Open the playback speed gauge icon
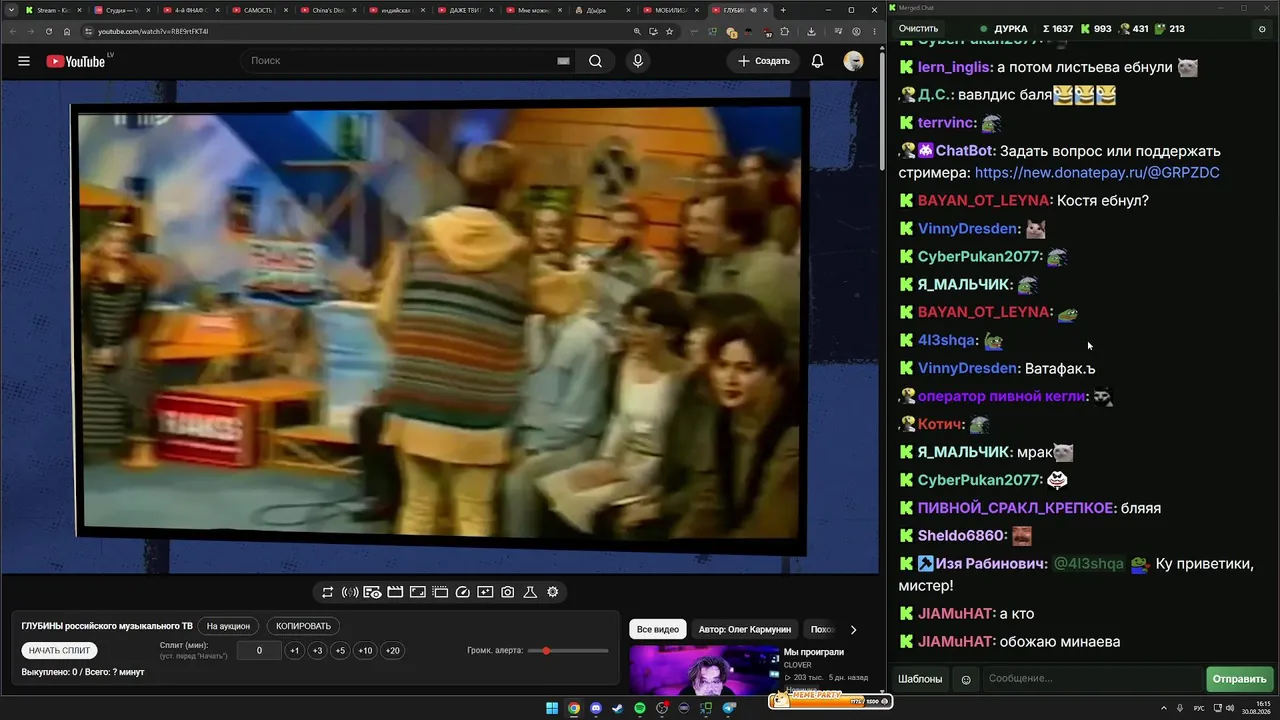The height and width of the screenshot is (720, 1280). pyautogui.click(x=462, y=592)
